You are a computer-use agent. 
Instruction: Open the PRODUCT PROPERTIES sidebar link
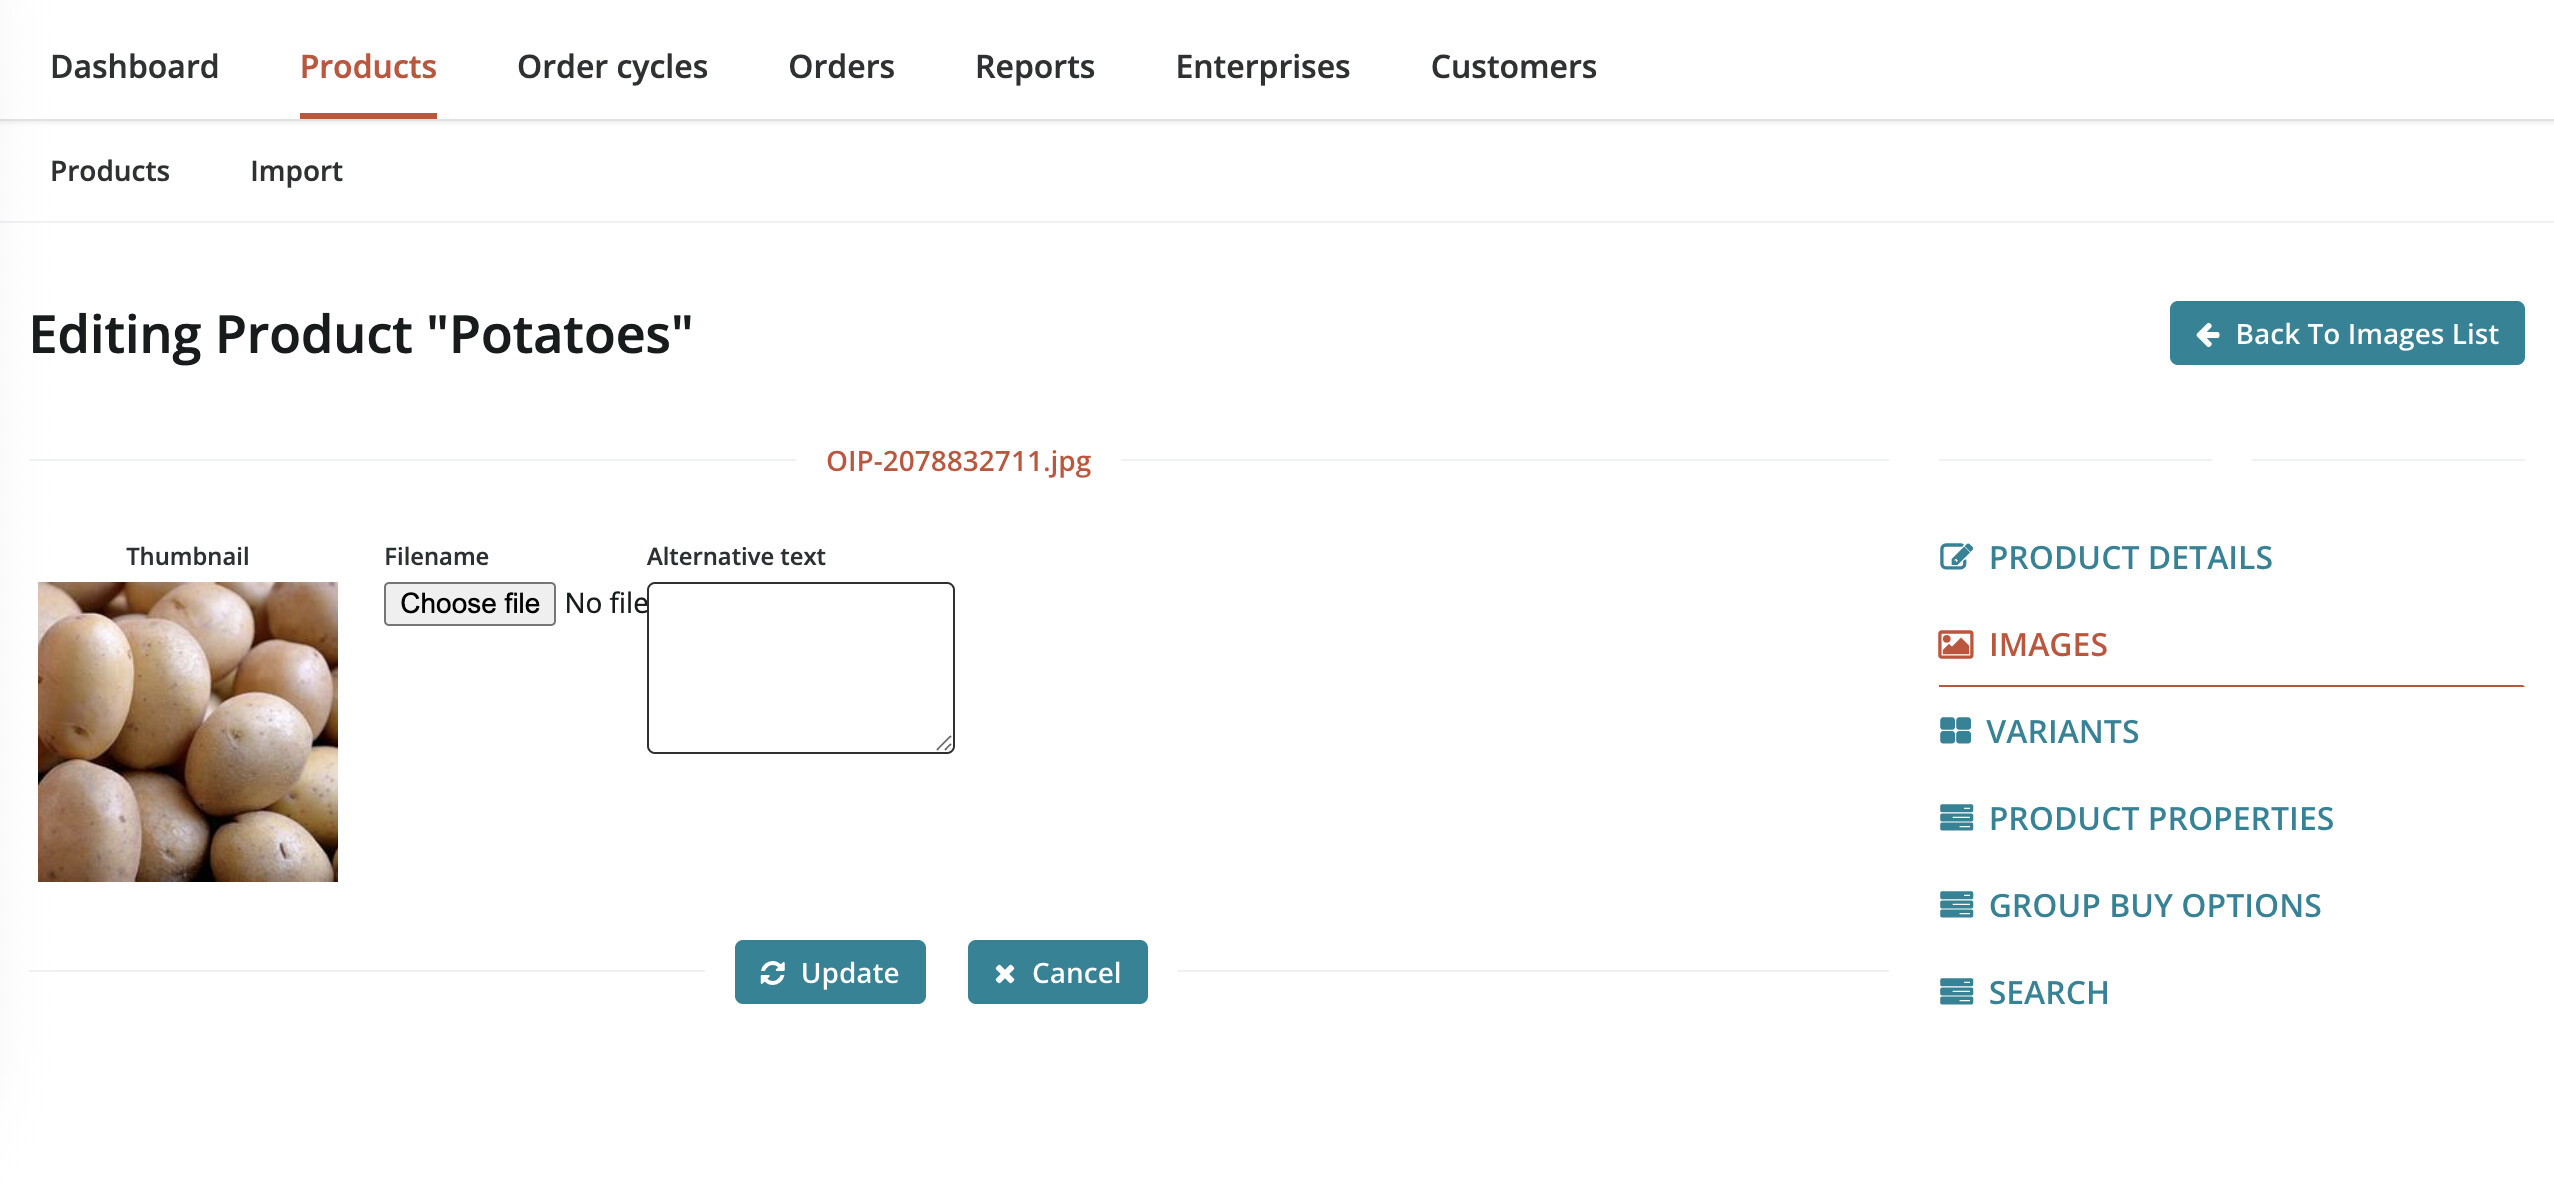point(2160,818)
